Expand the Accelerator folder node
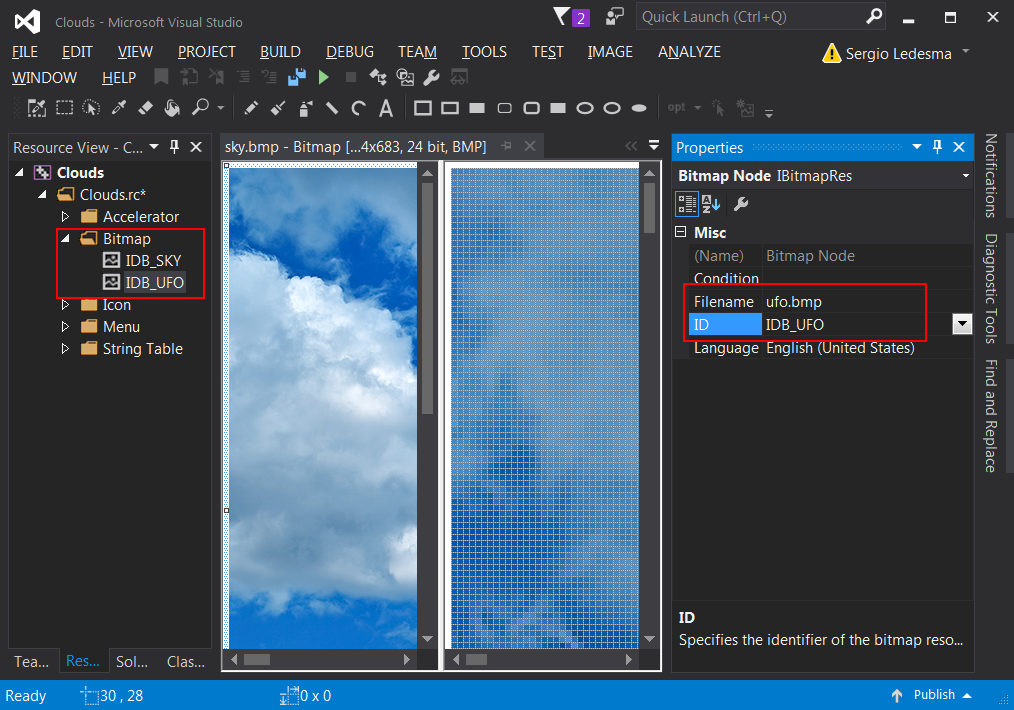The image size is (1014, 710). point(65,217)
